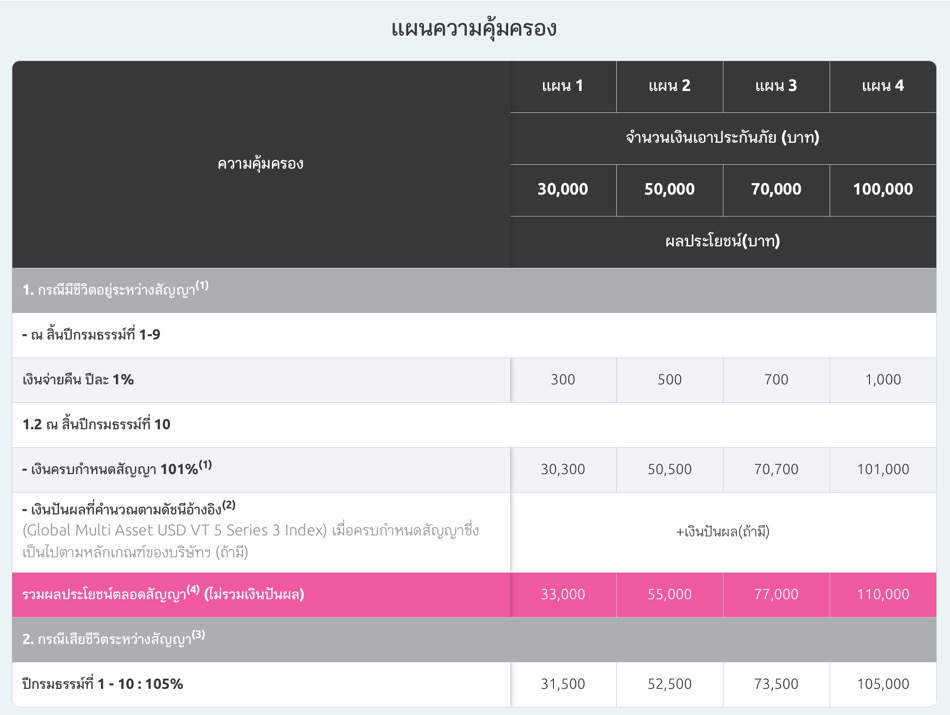
Task: Click the 105,000 death benefit cell
Action: click(x=883, y=684)
